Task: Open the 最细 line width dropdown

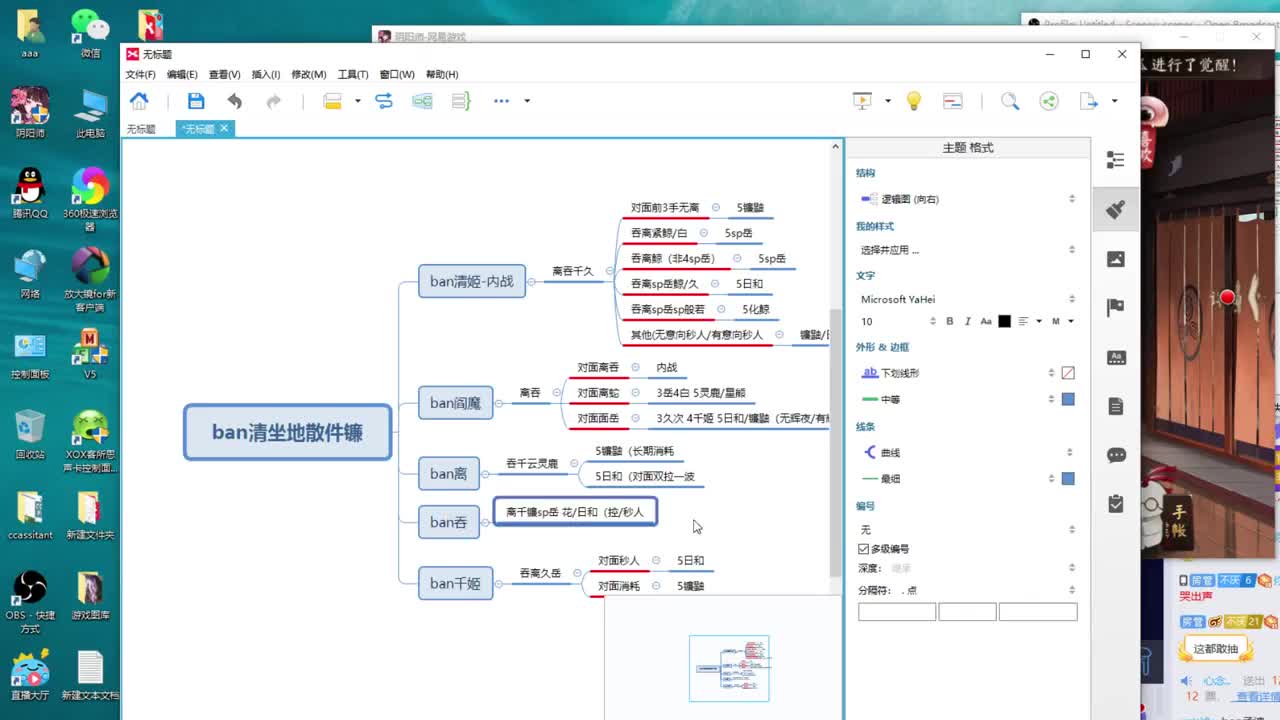Action: tap(957, 479)
